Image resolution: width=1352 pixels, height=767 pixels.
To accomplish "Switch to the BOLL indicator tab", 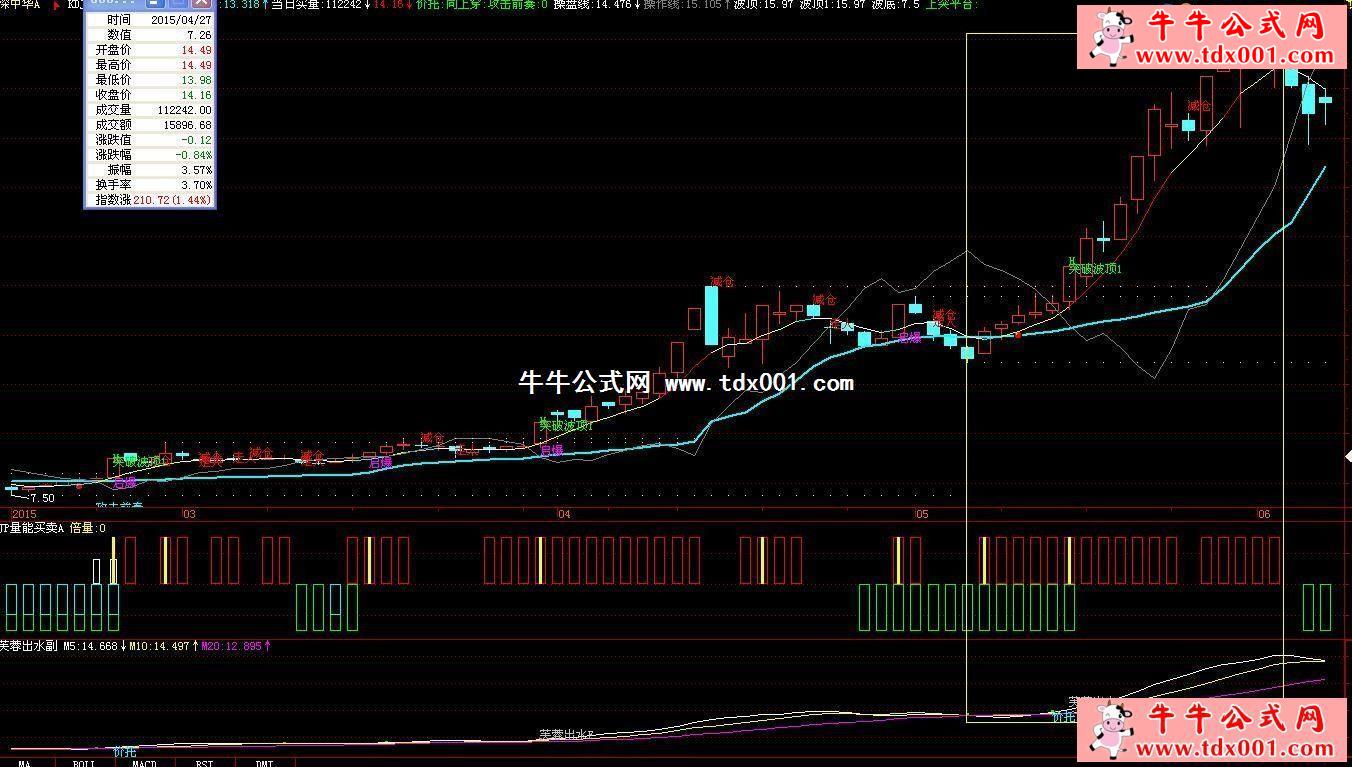I will [83, 762].
